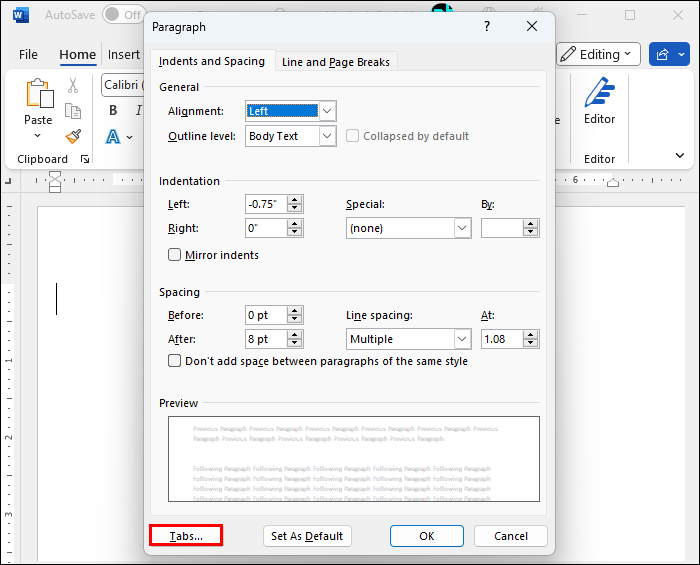
Task: Click the Tabs... button
Action: (186, 536)
